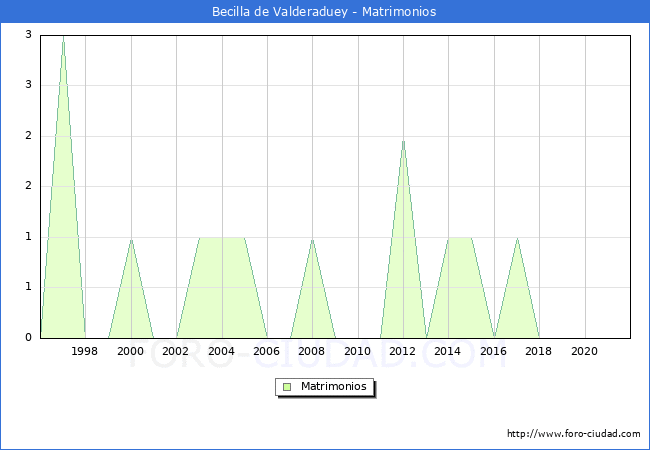Click the 1997 peak data point
The height and width of the screenshot is (450, 650).
tap(63, 37)
